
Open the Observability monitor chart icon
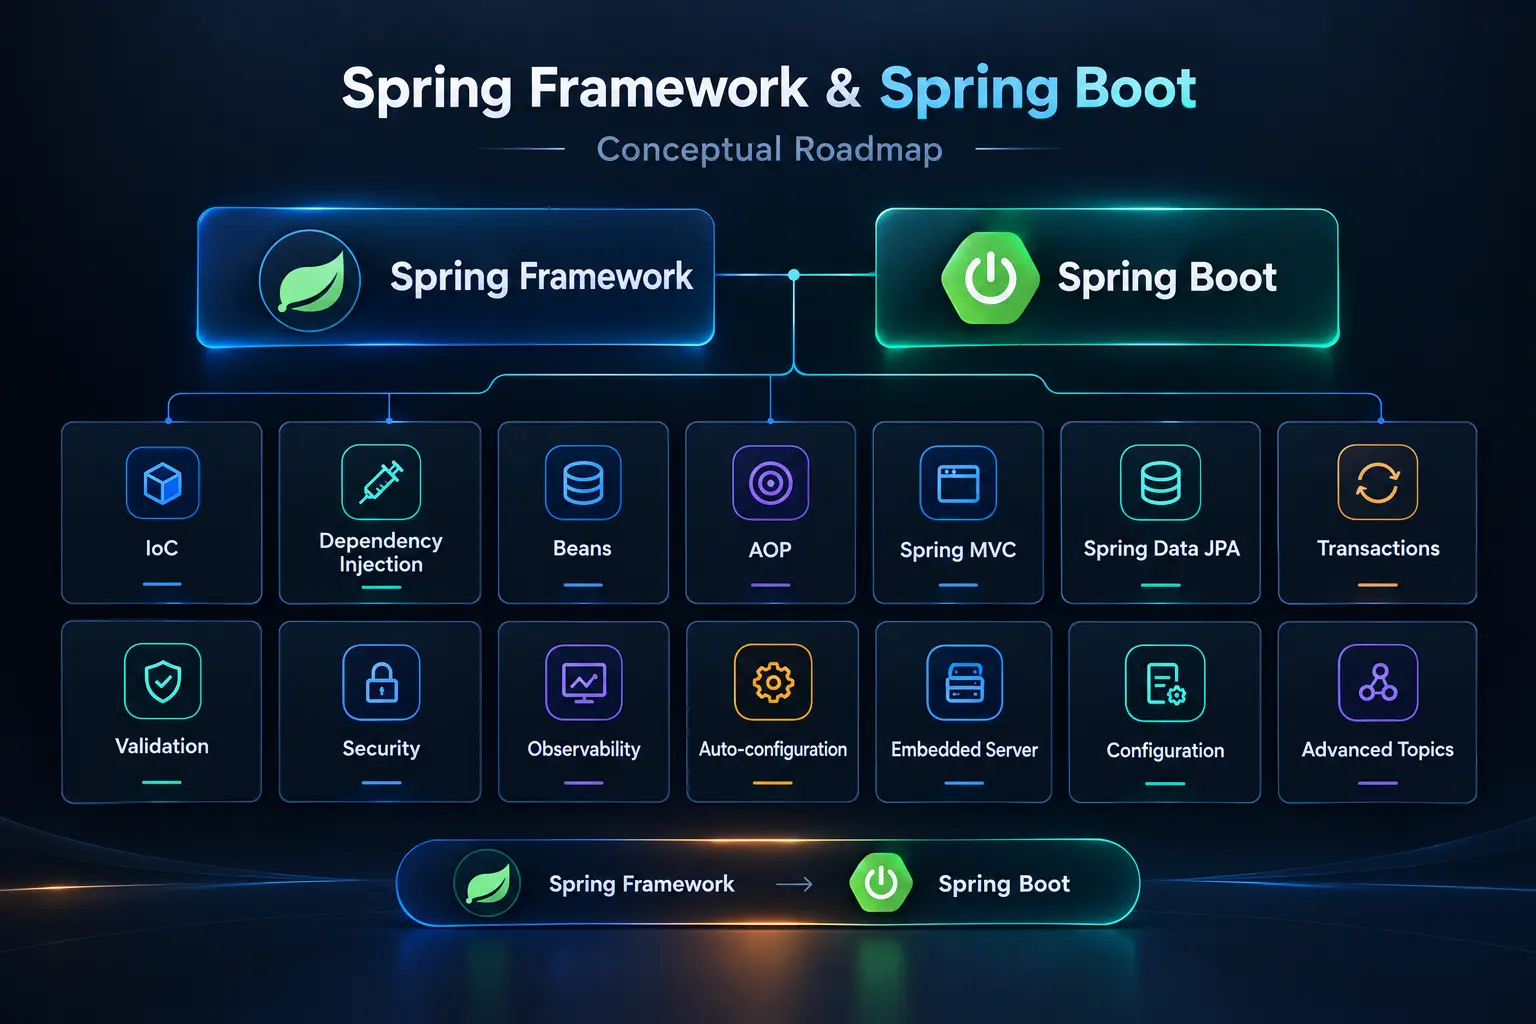[x=584, y=682]
